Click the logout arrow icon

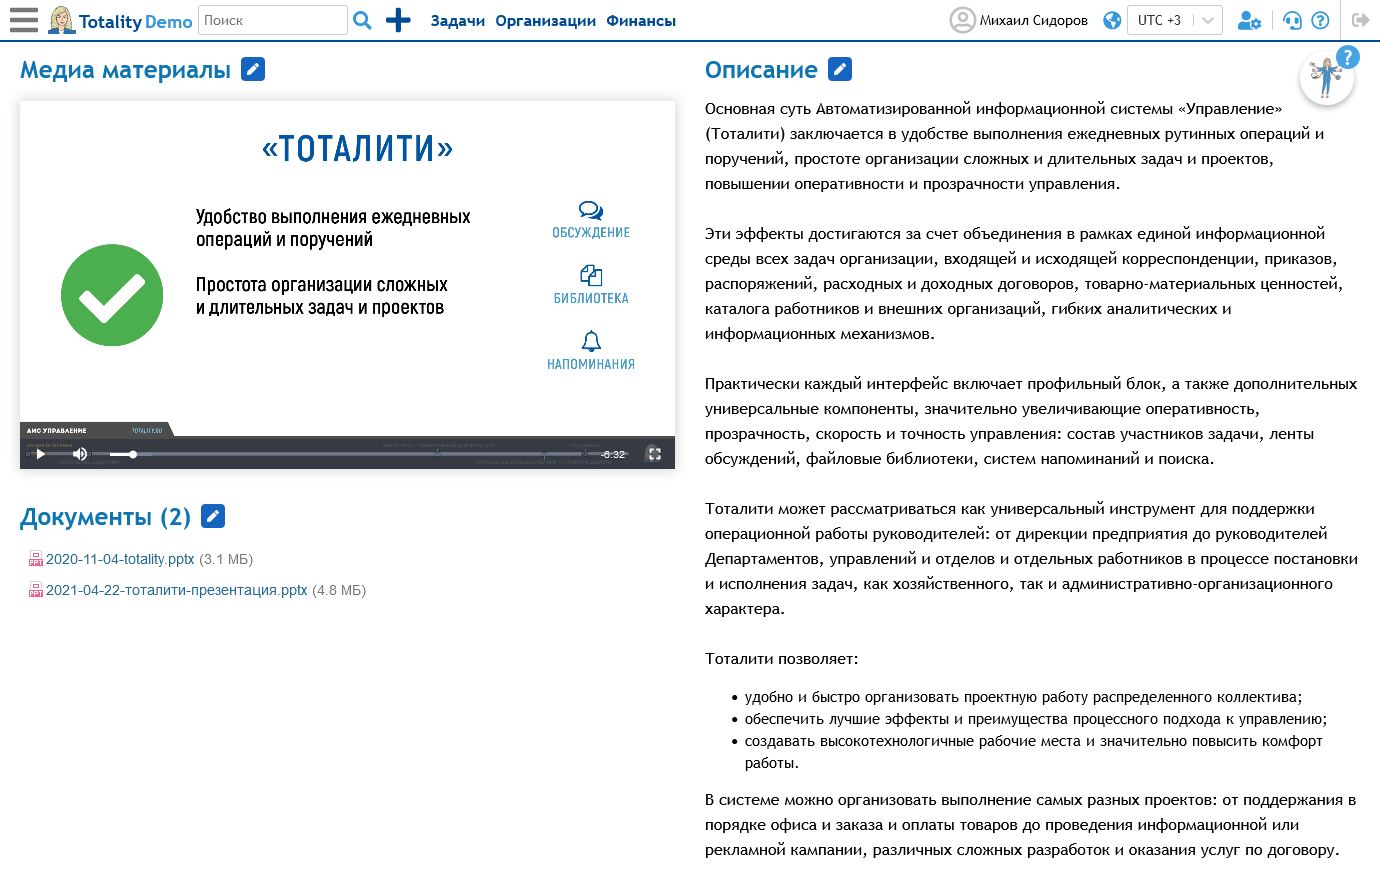coord(1360,20)
